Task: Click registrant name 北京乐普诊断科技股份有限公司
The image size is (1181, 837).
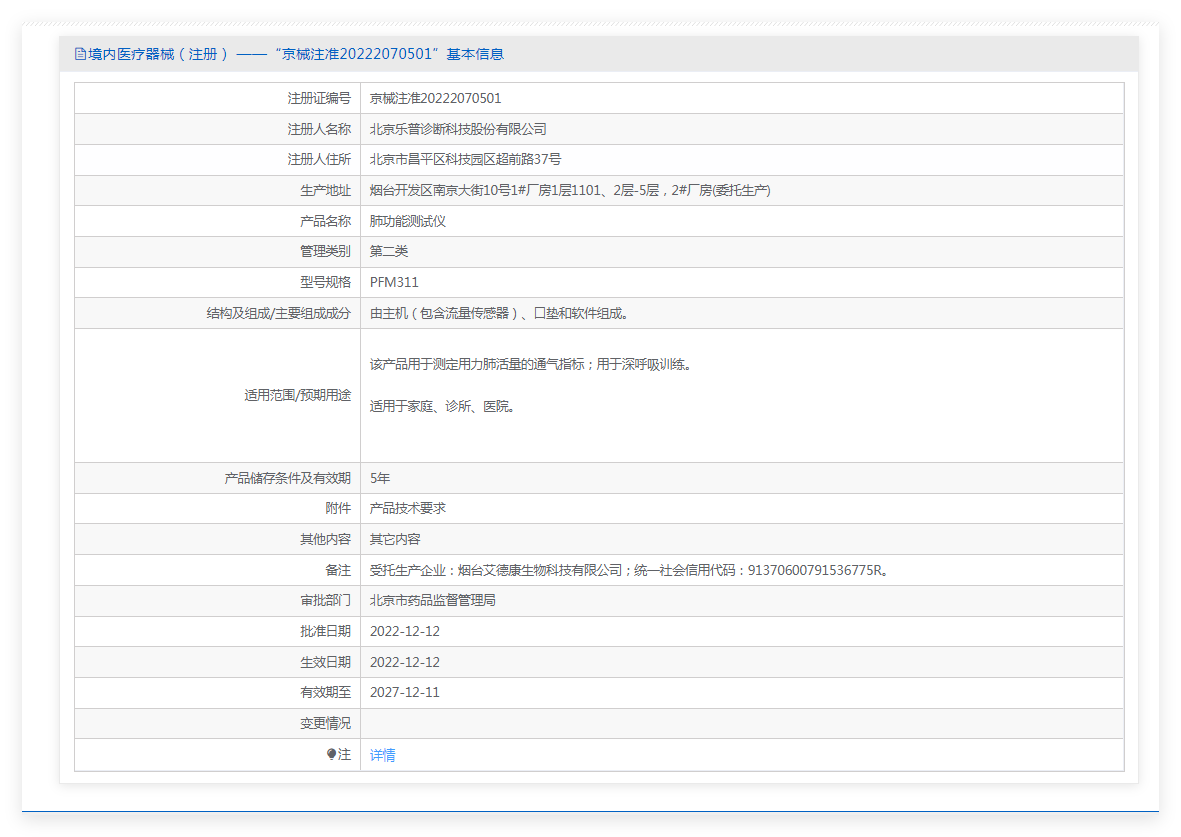Action: 458,130
